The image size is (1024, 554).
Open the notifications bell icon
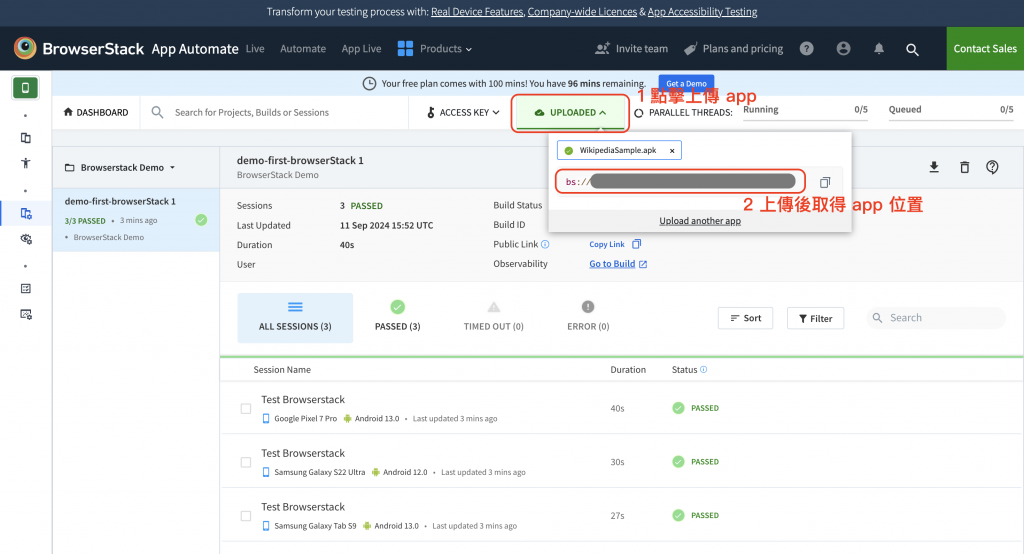(879, 48)
